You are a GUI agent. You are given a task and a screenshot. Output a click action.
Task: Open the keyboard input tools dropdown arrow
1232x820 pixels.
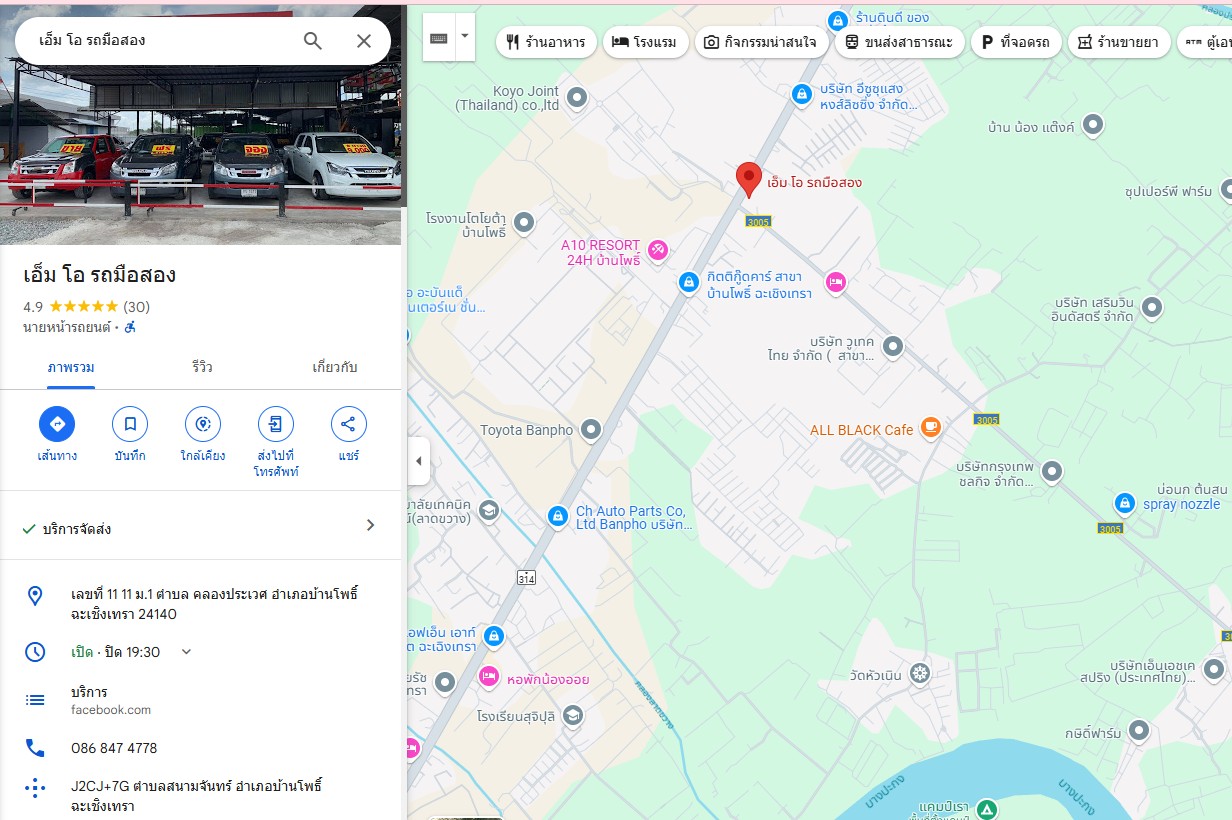click(464, 36)
